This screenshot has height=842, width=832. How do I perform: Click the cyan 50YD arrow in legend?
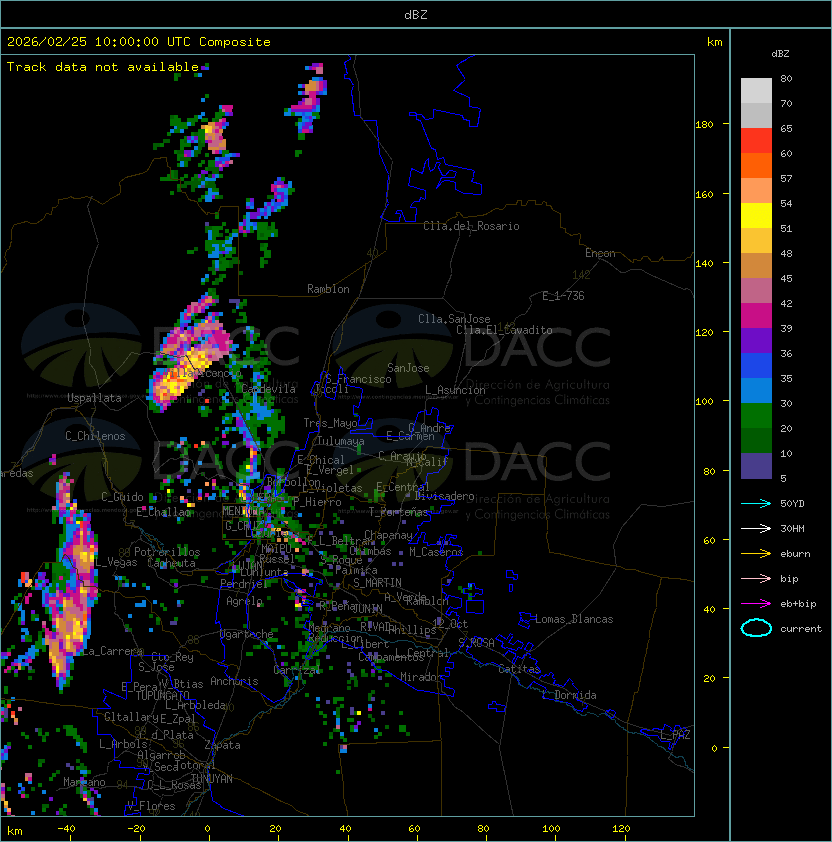pyautogui.click(x=756, y=503)
